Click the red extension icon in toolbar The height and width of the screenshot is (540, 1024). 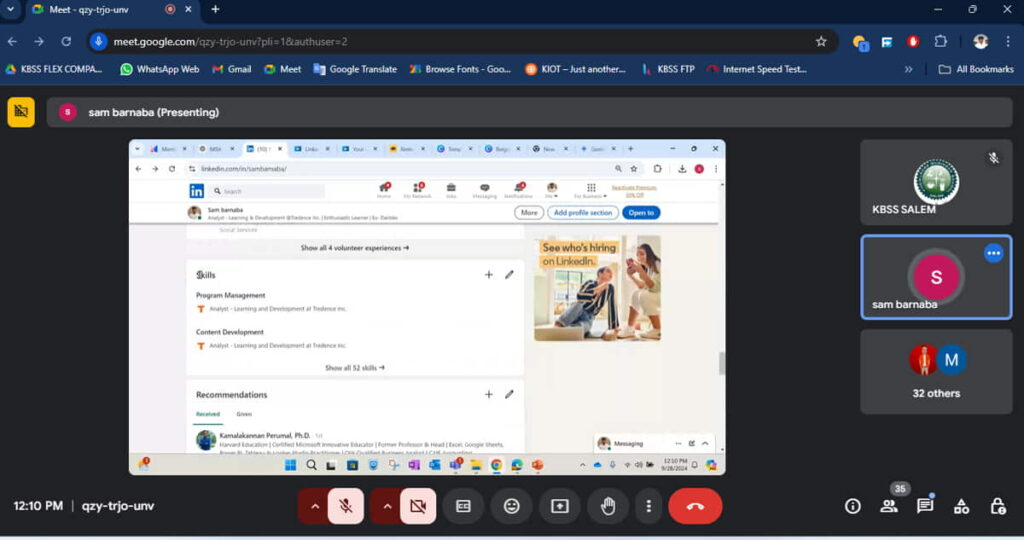point(913,41)
